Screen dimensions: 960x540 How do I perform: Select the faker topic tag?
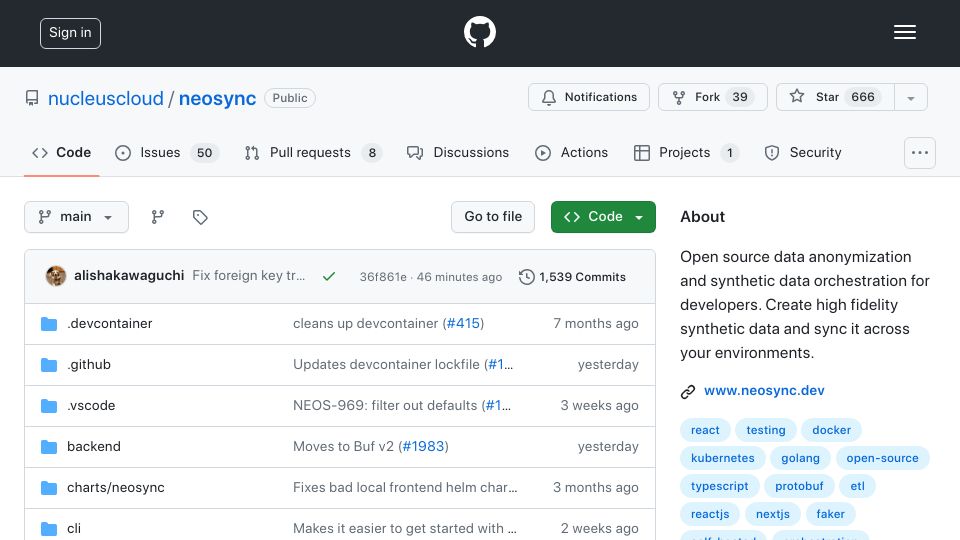[830, 514]
